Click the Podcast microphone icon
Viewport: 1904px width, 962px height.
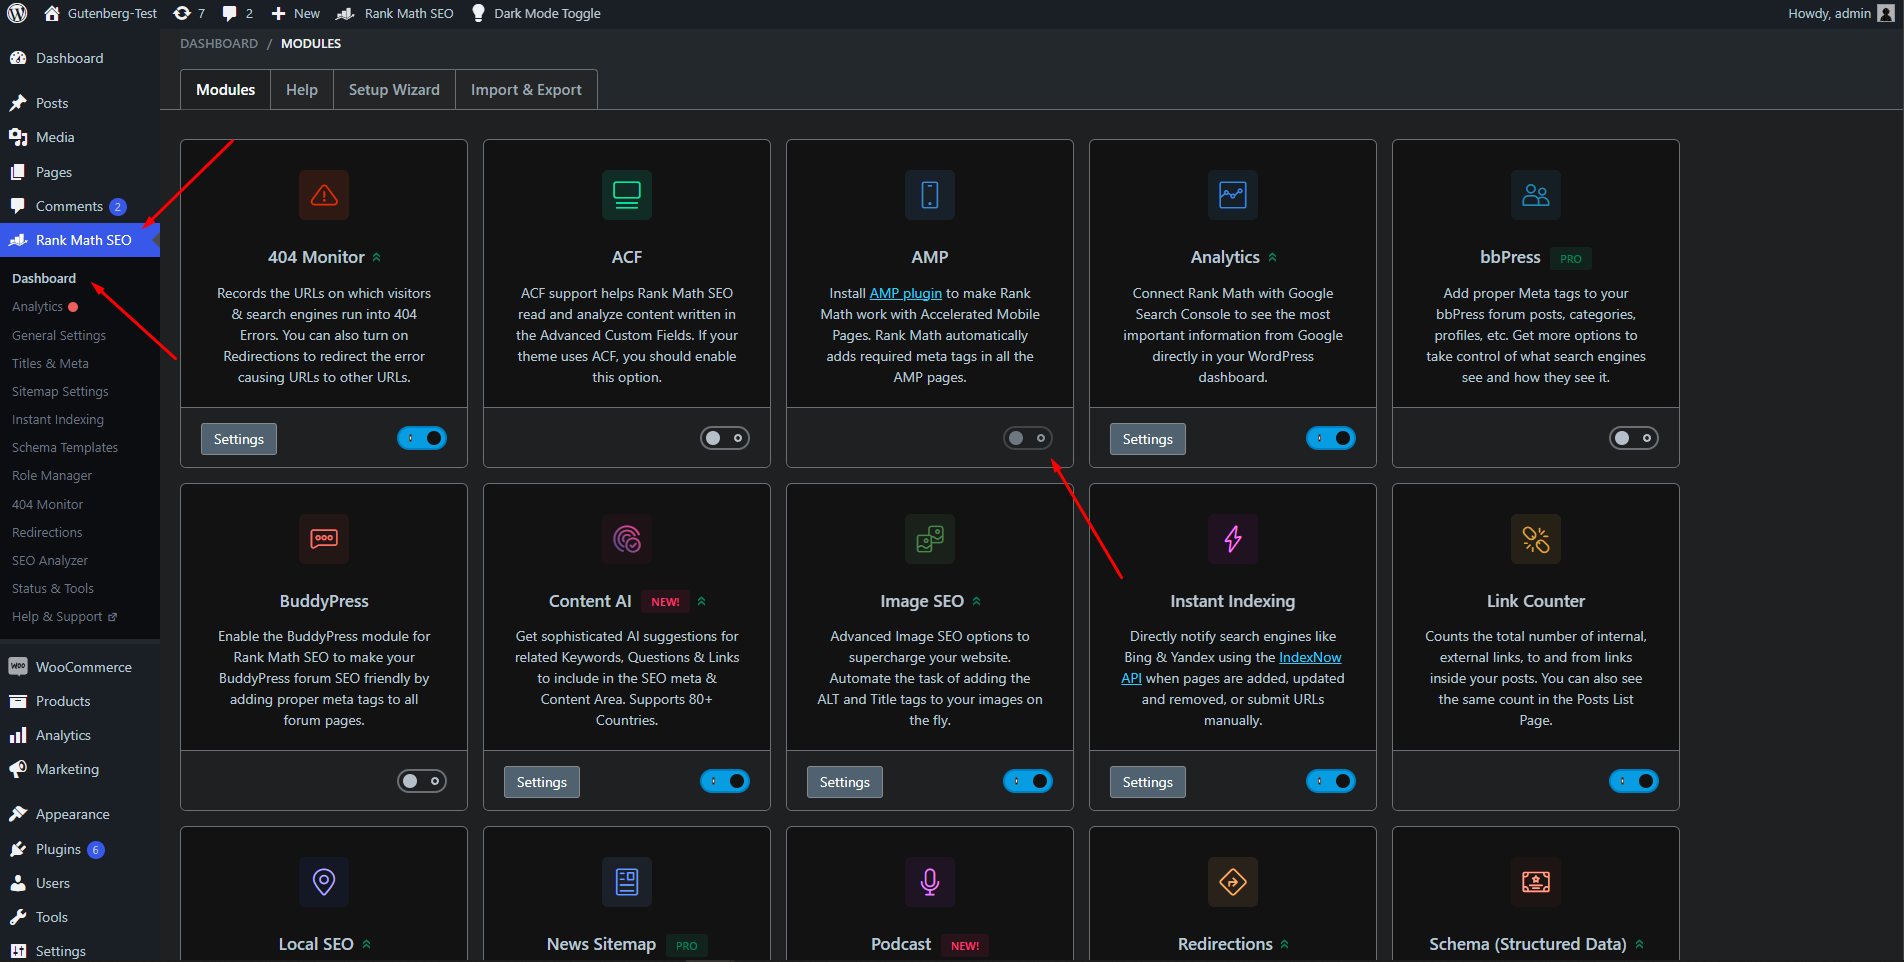pyautogui.click(x=929, y=882)
